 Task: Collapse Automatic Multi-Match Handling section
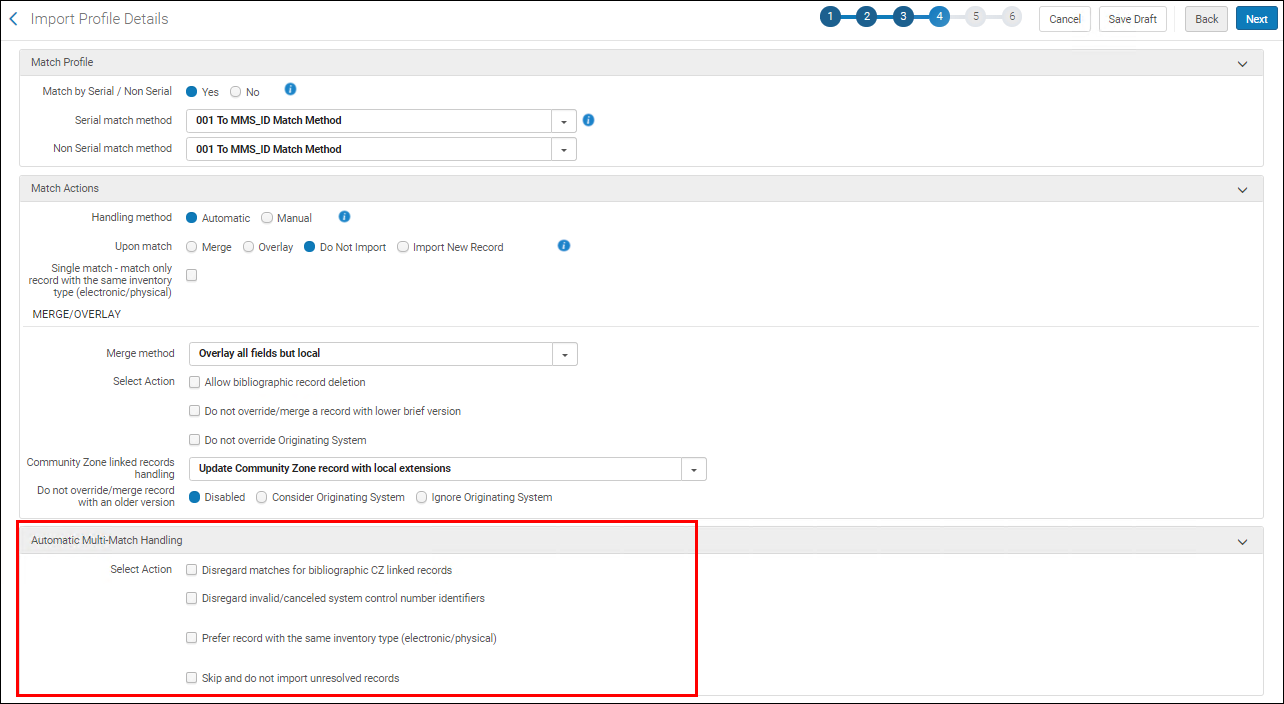pos(1243,541)
